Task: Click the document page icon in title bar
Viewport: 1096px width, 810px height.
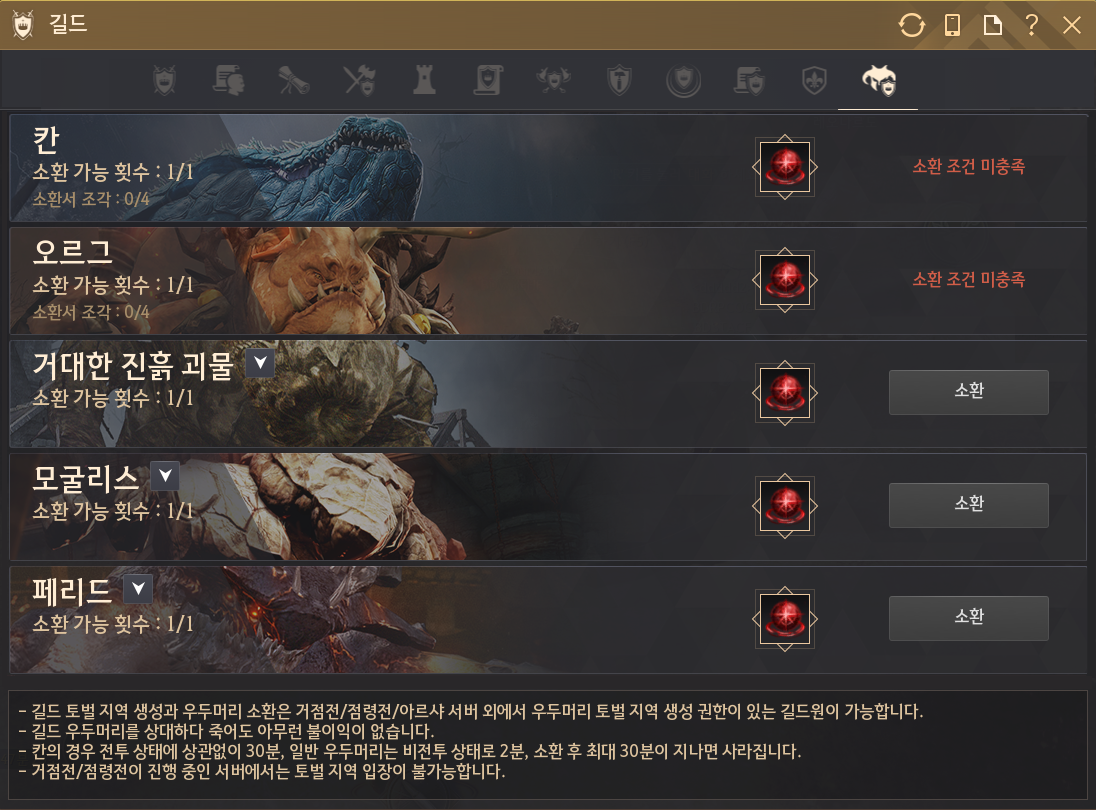Action: pyautogui.click(x=992, y=25)
